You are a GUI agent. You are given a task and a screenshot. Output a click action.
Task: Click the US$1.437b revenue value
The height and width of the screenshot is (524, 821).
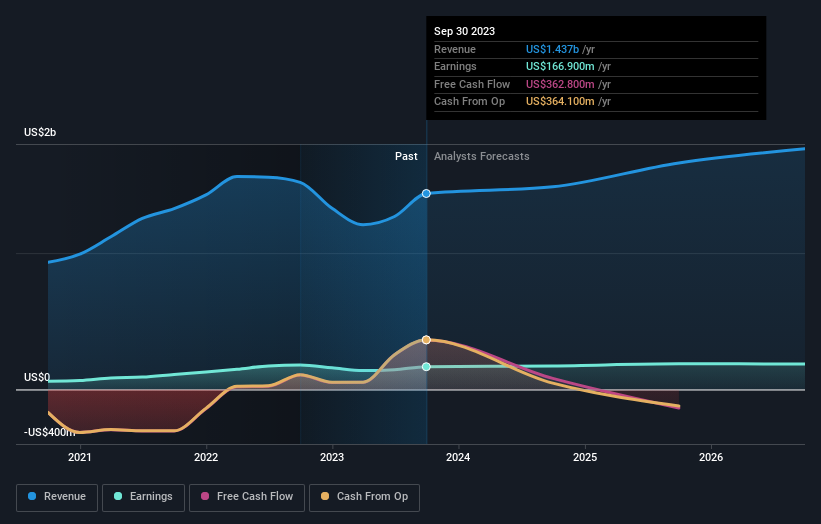(552, 49)
